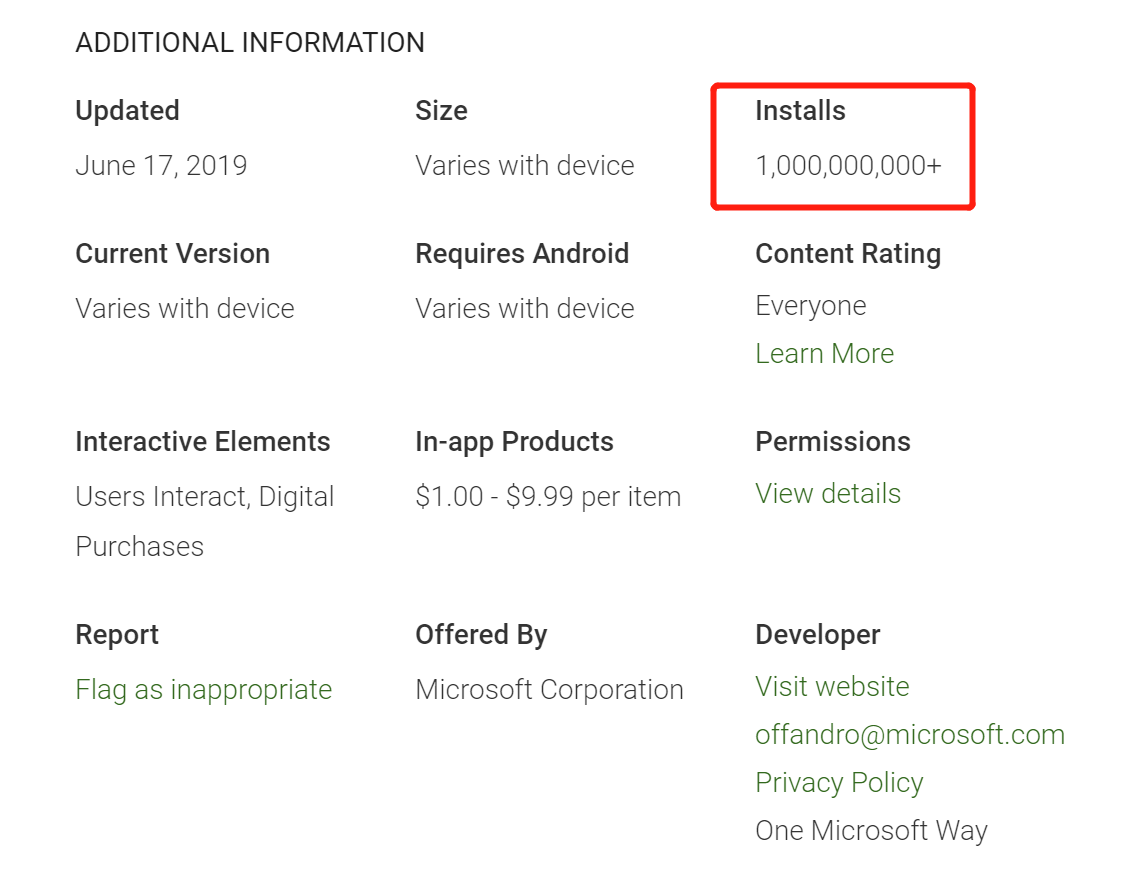Select the Offered By heading
Screen dimensions: 1140x879
pyautogui.click(x=481, y=635)
